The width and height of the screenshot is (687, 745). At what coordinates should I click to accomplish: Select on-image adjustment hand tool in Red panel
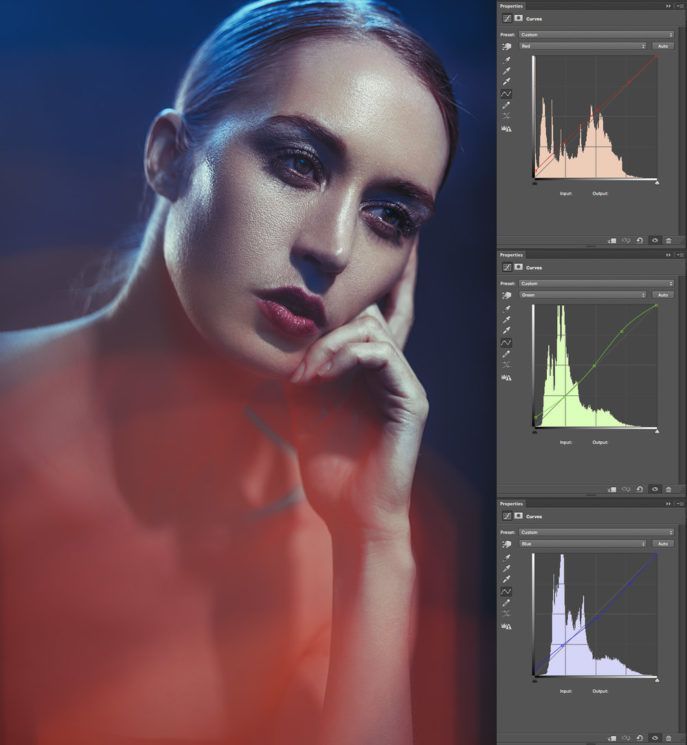506,47
